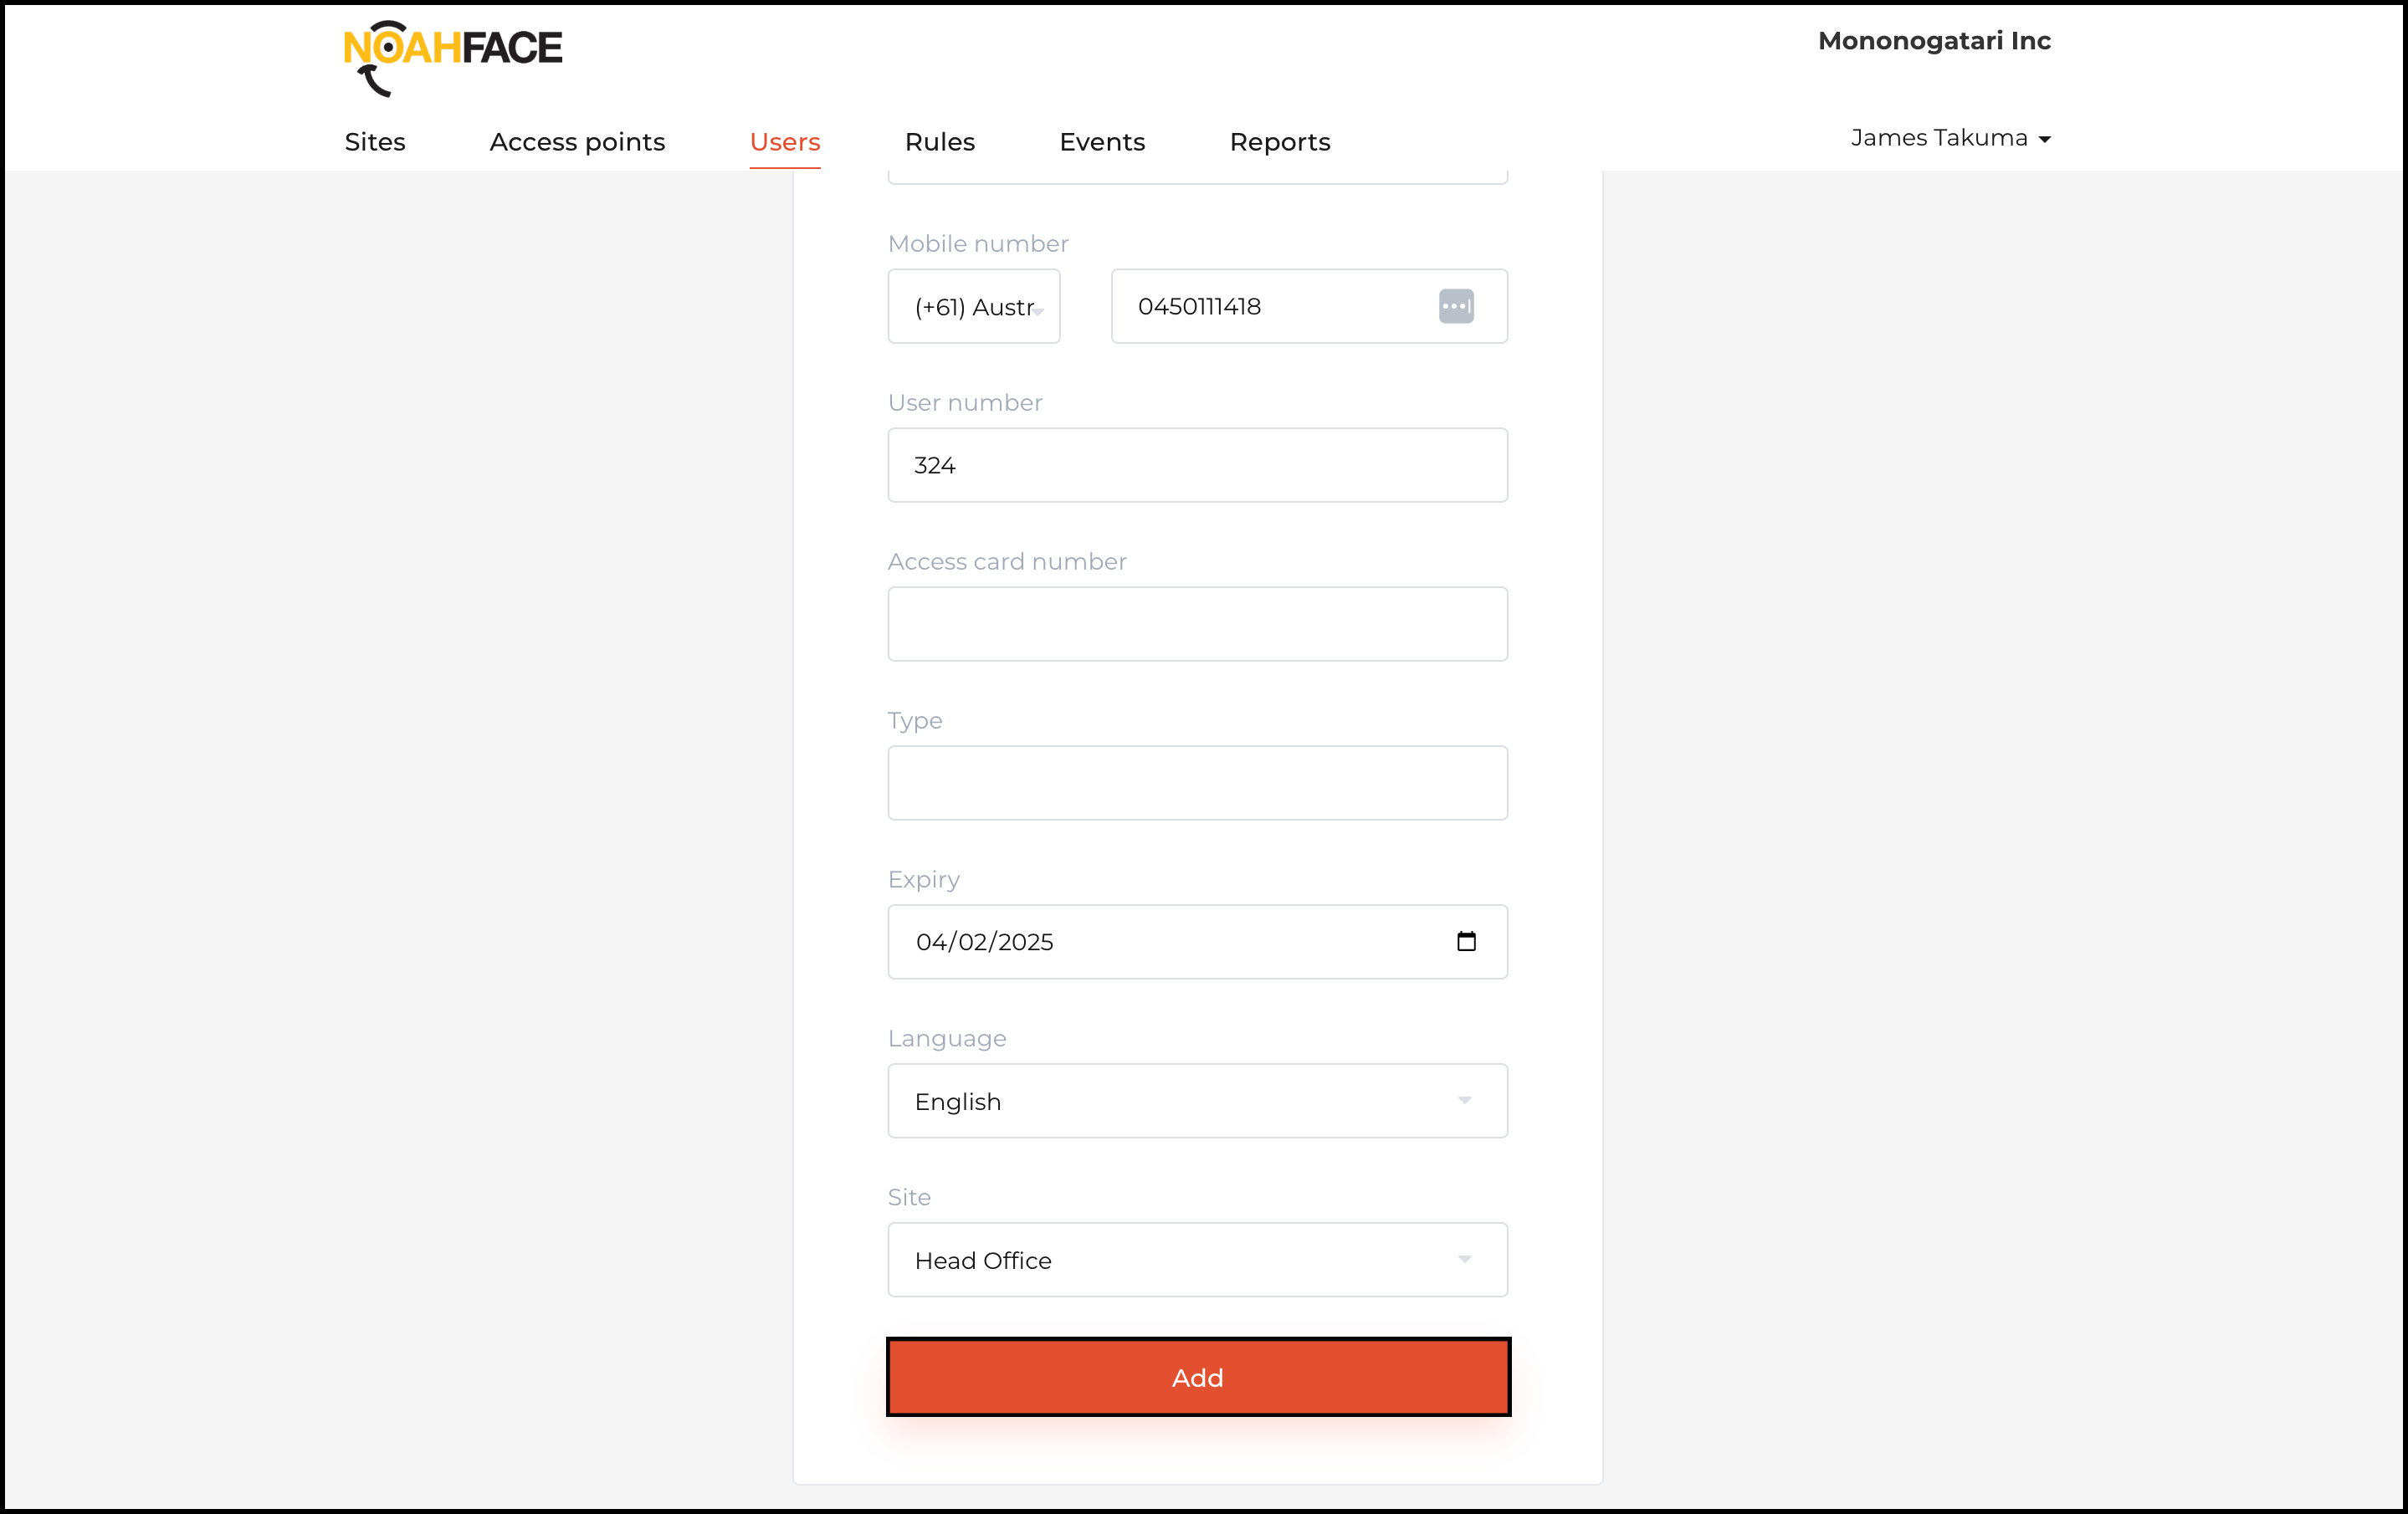Screen dimensions: 2408x1514
Task: Open the Users tab
Action: click(785, 142)
